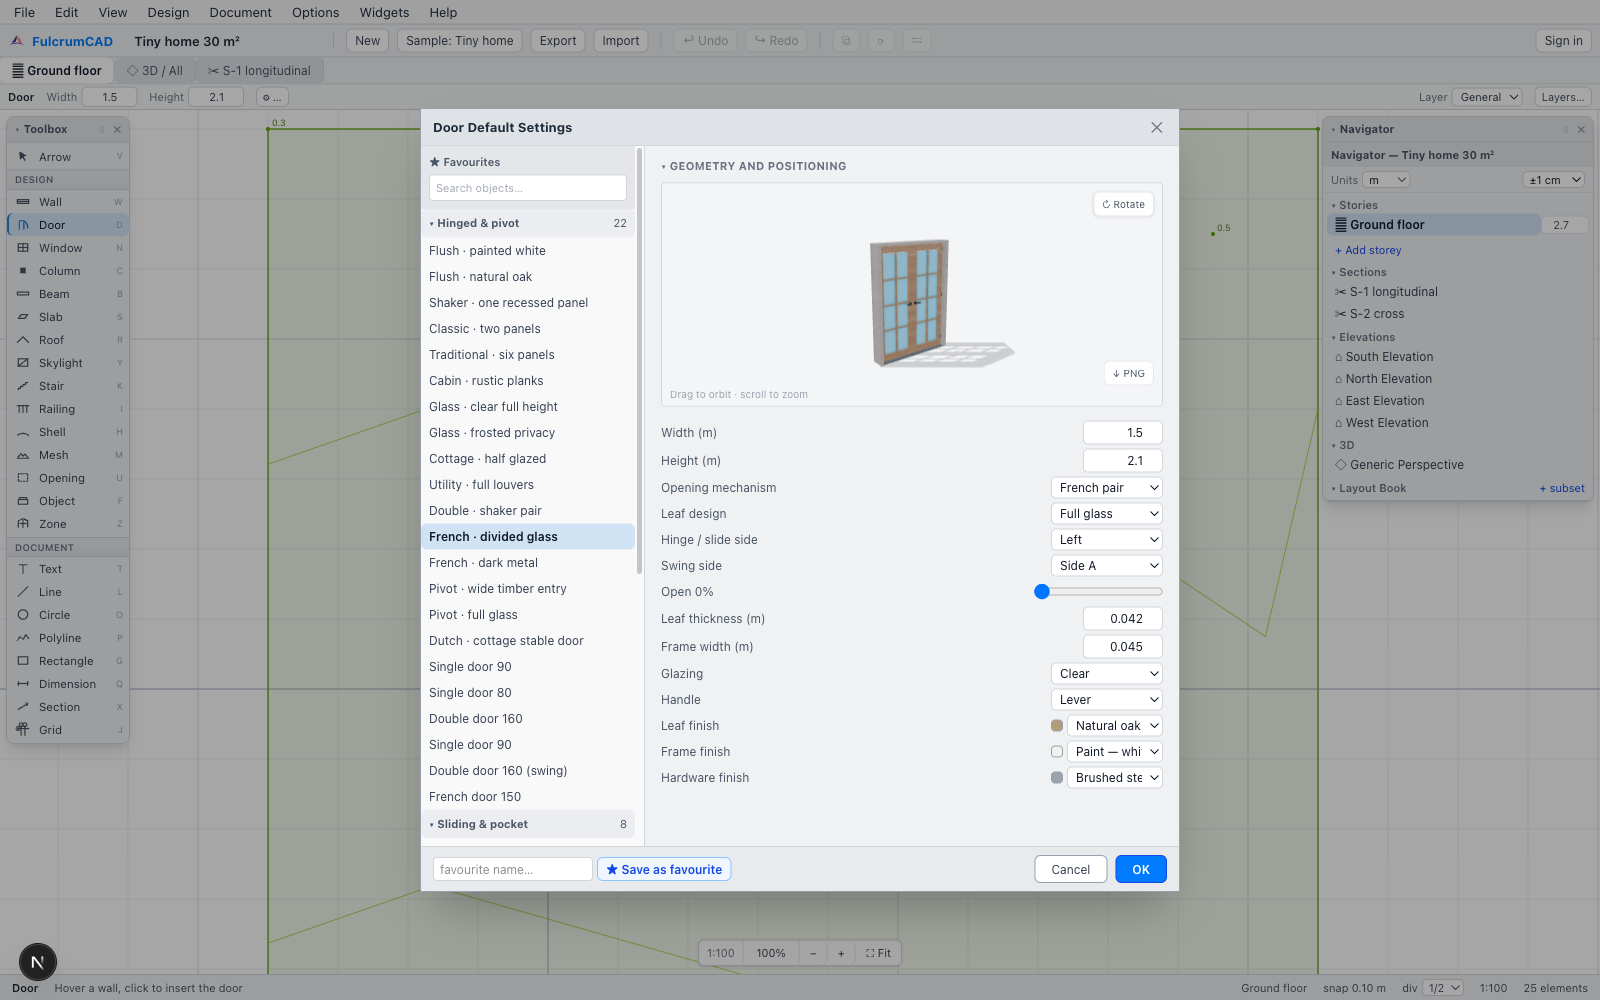
Task: Click the Leaf finish color swatch
Action: [1057, 726]
